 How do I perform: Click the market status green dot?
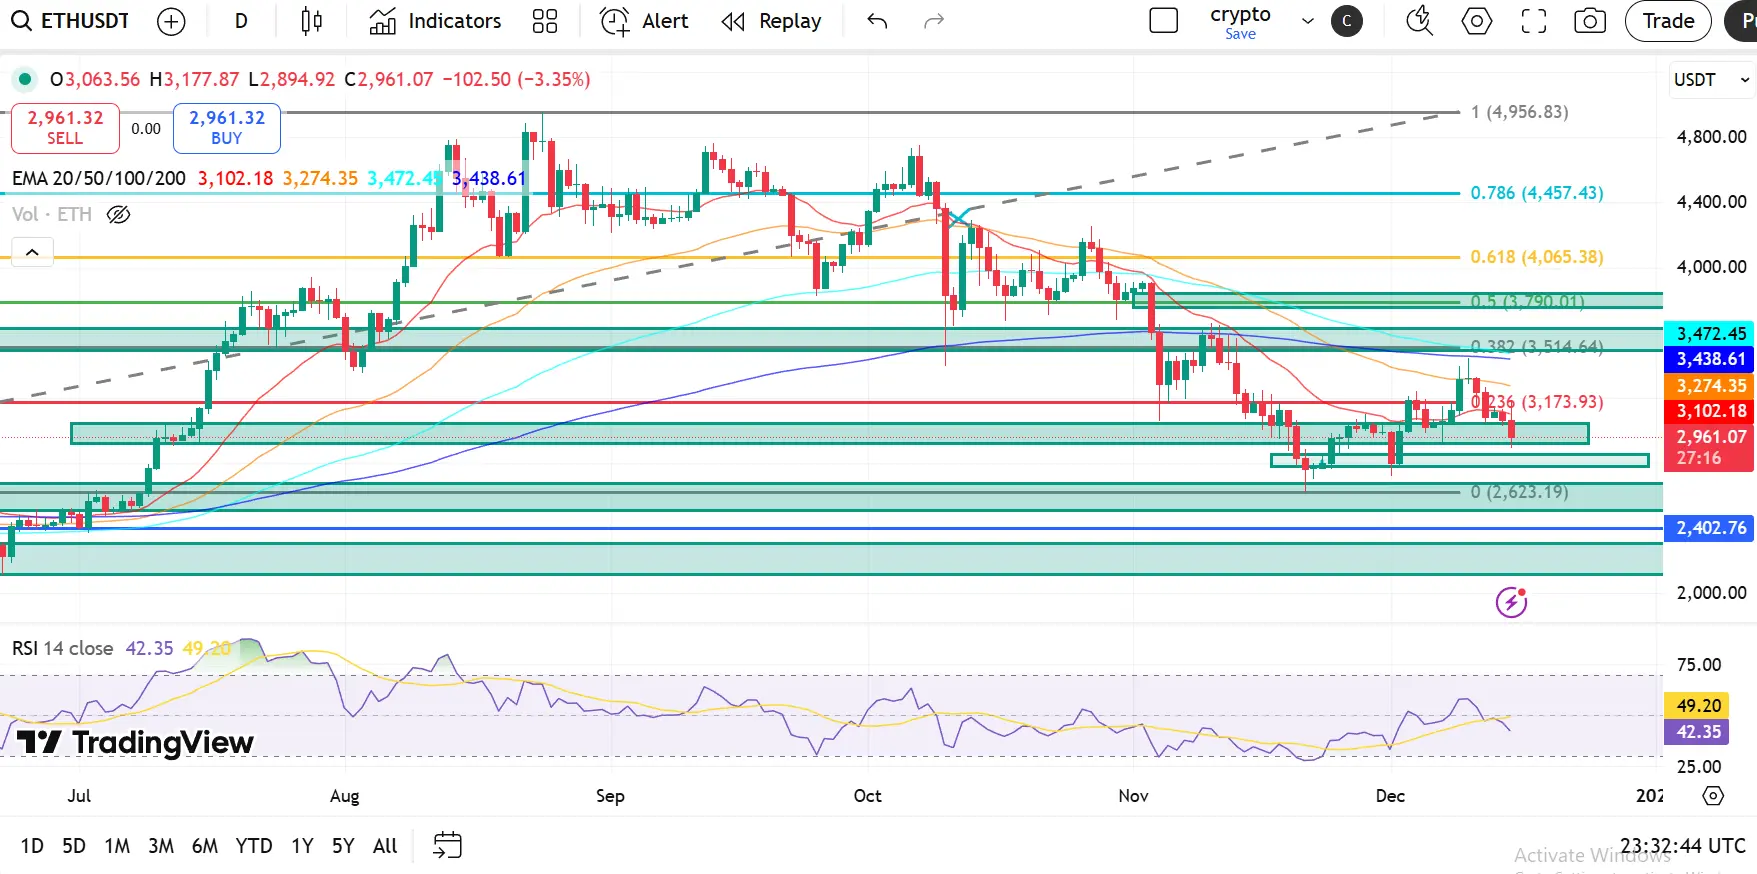25,79
